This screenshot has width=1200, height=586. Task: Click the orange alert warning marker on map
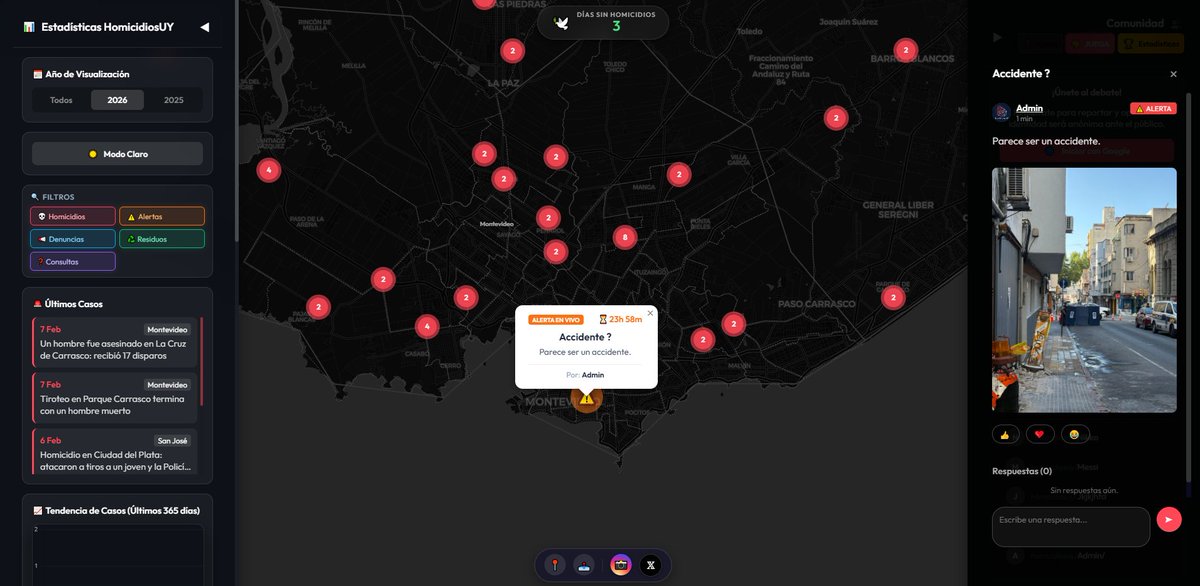tap(586, 398)
